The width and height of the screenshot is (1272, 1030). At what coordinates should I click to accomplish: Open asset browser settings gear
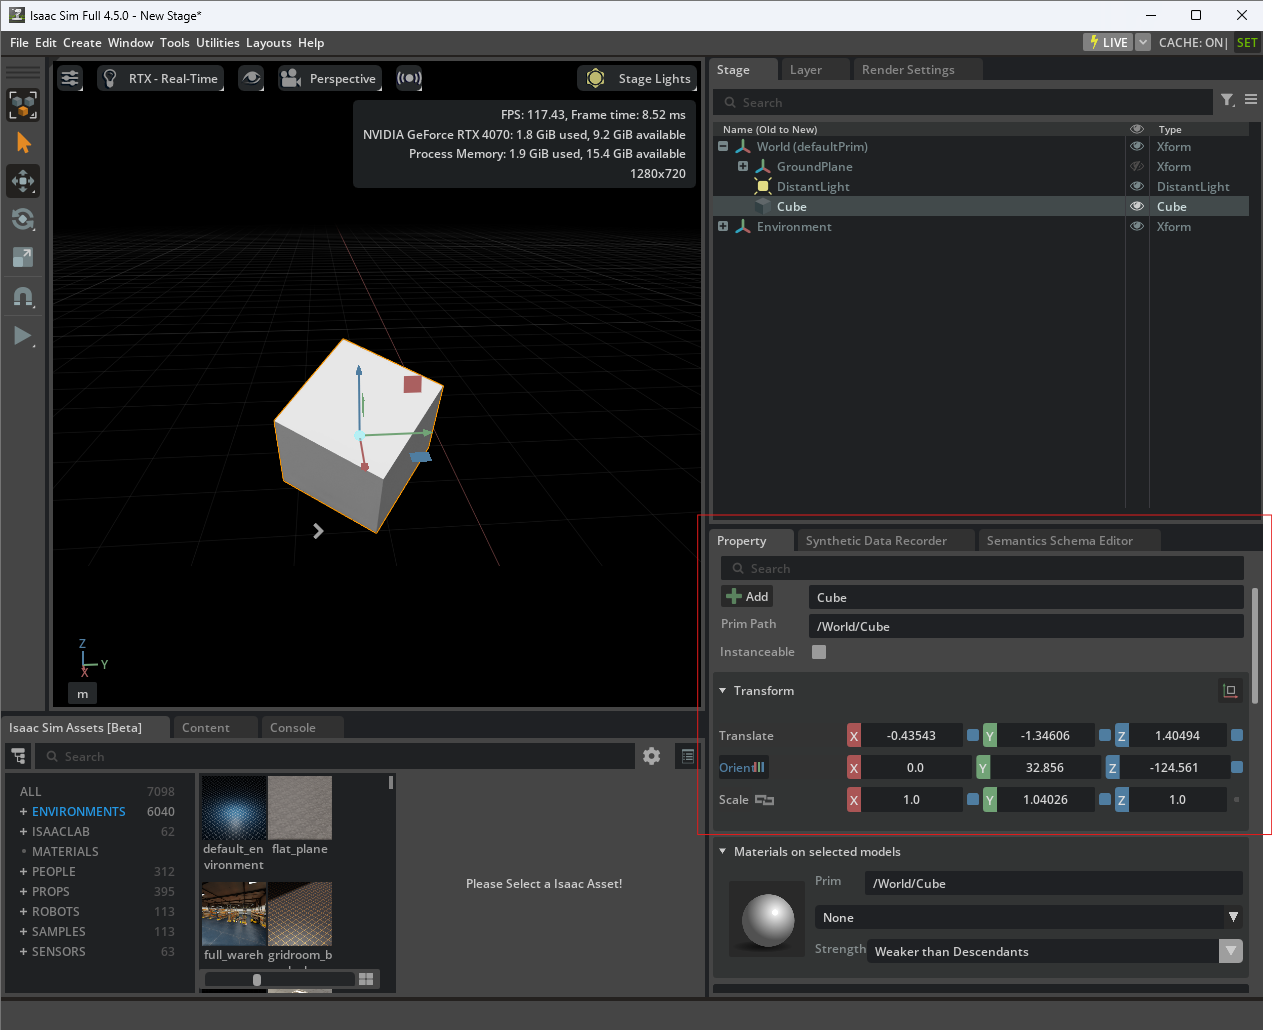[x=652, y=756]
